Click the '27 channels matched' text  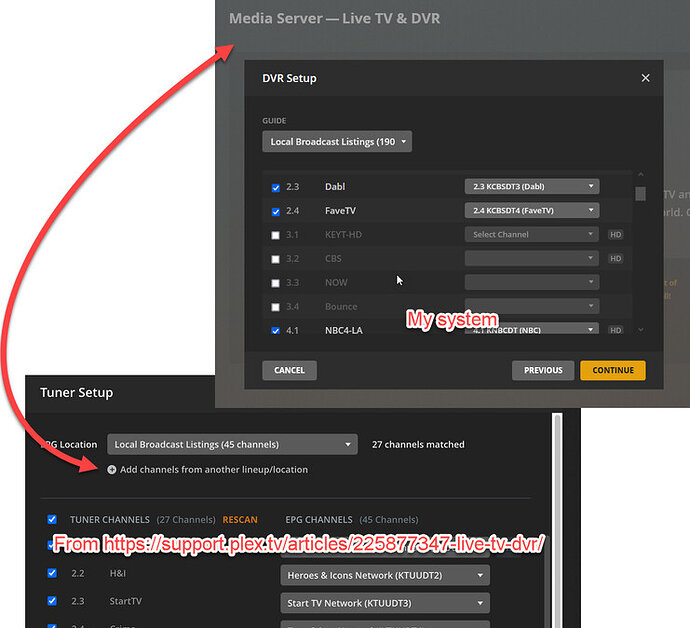418,444
